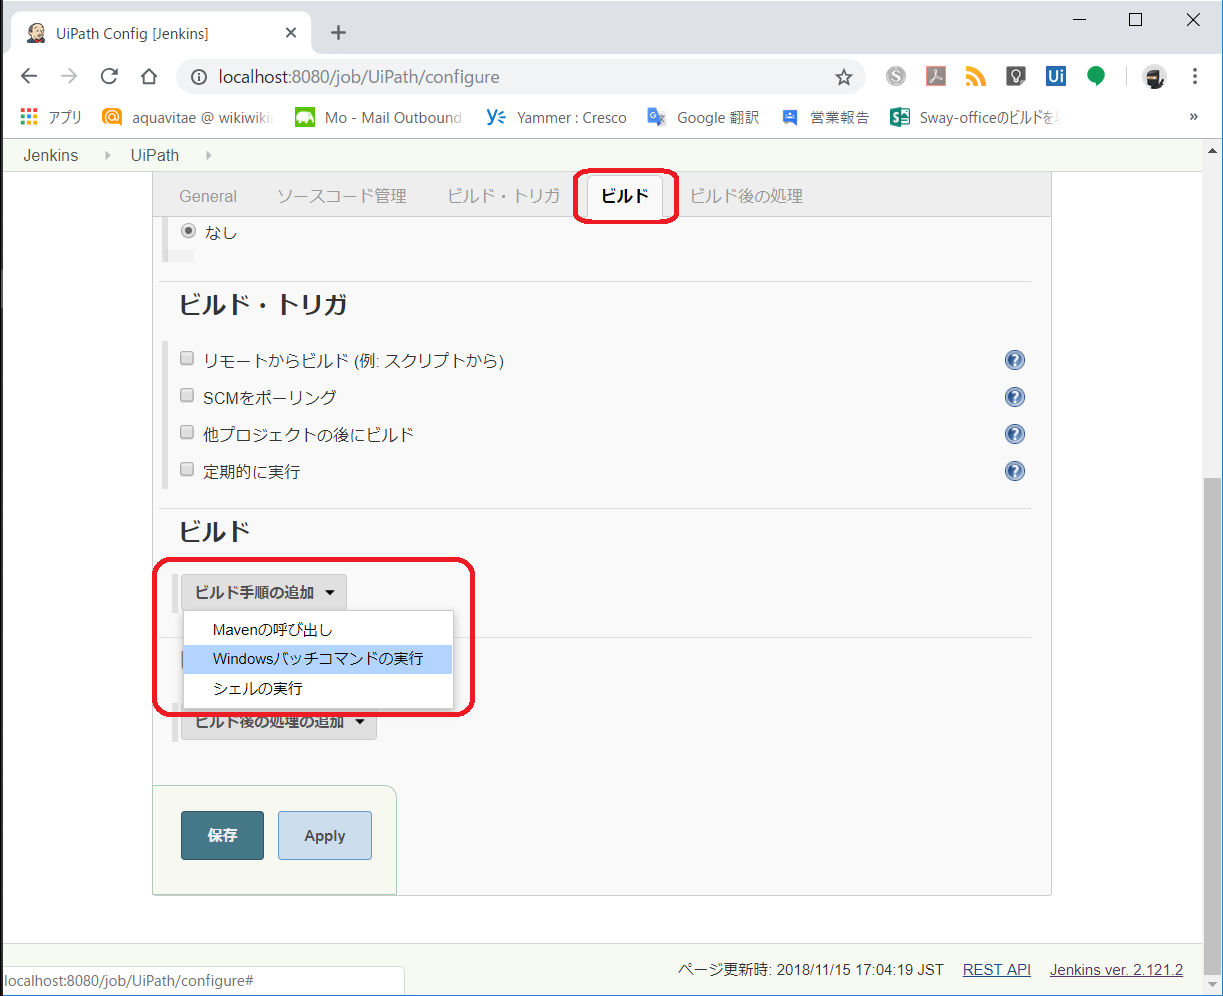Open the orange RSS feed extension
This screenshot has height=996, width=1223.
click(976, 76)
